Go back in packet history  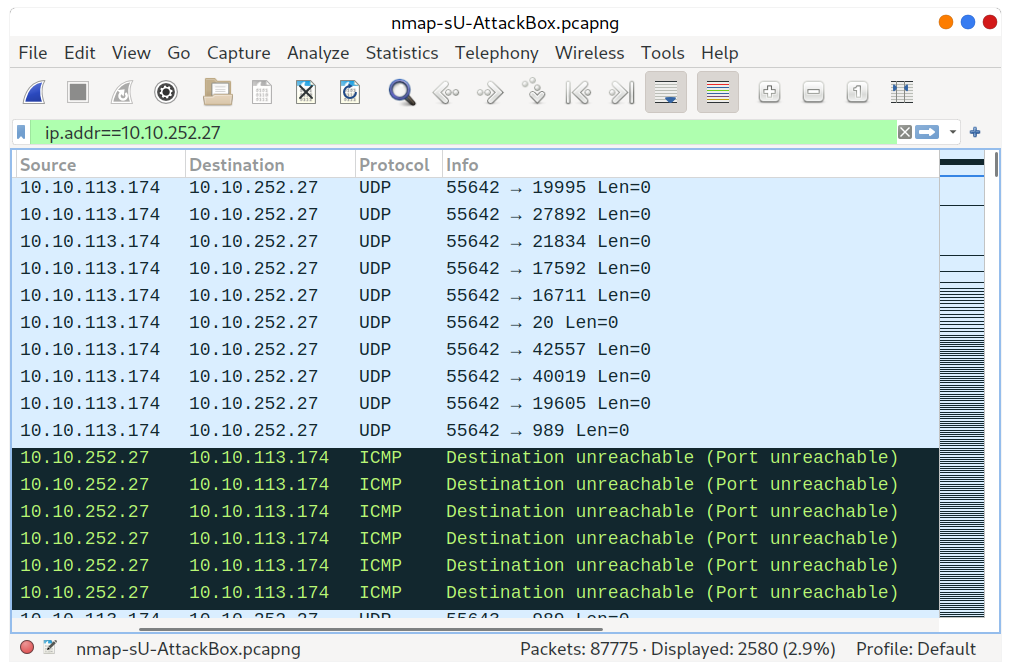(446, 93)
